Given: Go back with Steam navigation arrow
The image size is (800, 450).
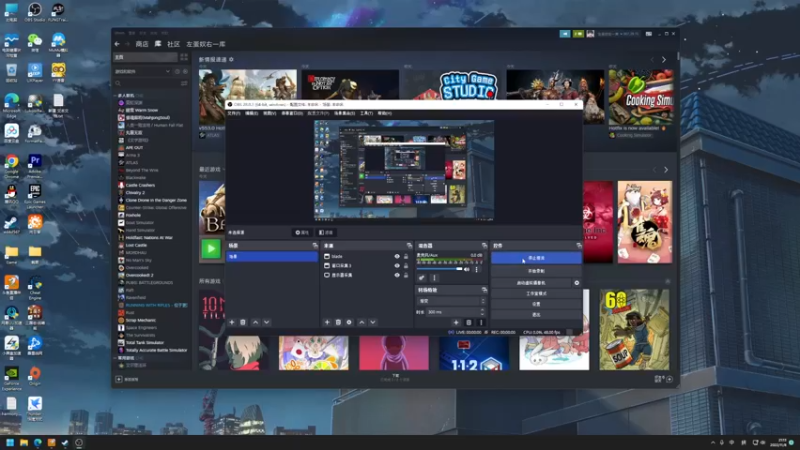Looking at the screenshot, I should click(x=117, y=44).
